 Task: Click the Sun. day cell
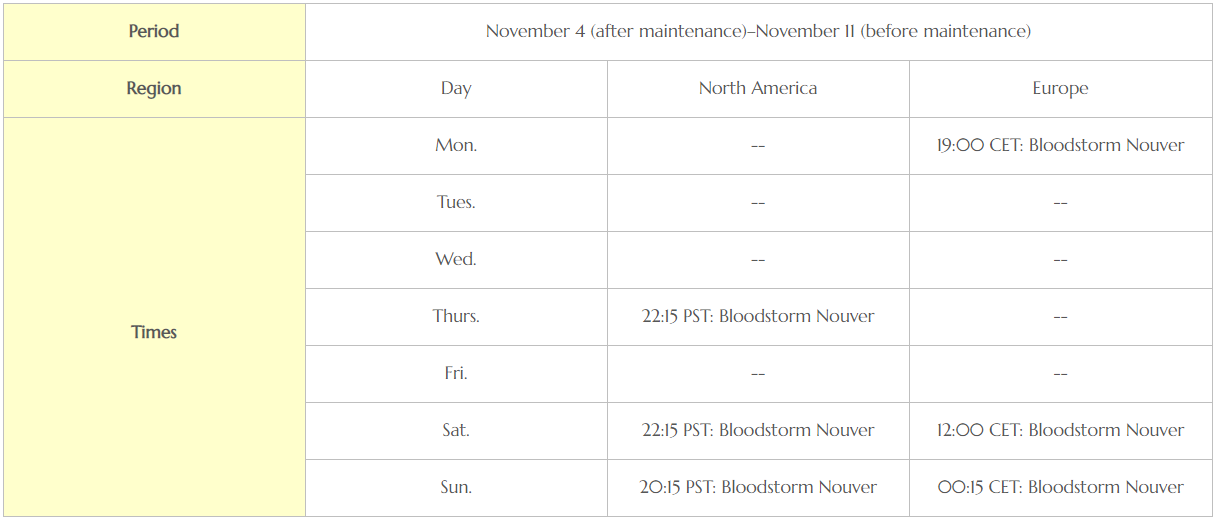[x=456, y=488]
